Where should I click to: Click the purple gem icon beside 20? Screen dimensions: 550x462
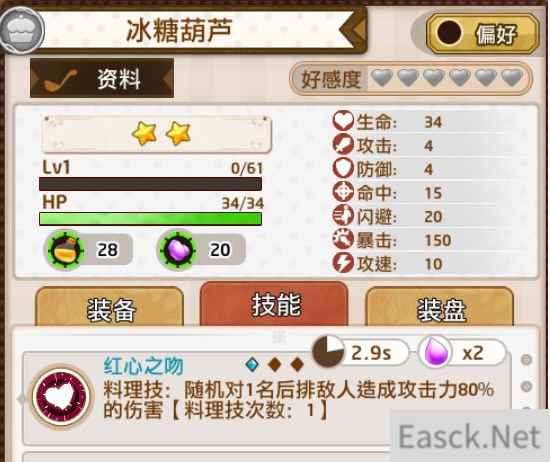click(x=177, y=250)
